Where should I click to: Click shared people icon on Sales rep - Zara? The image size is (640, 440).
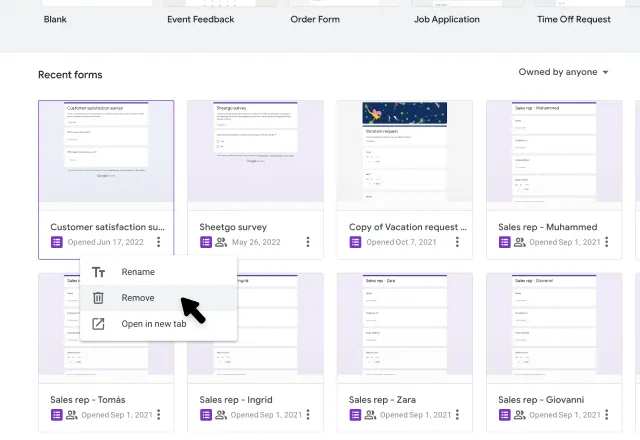pos(370,415)
